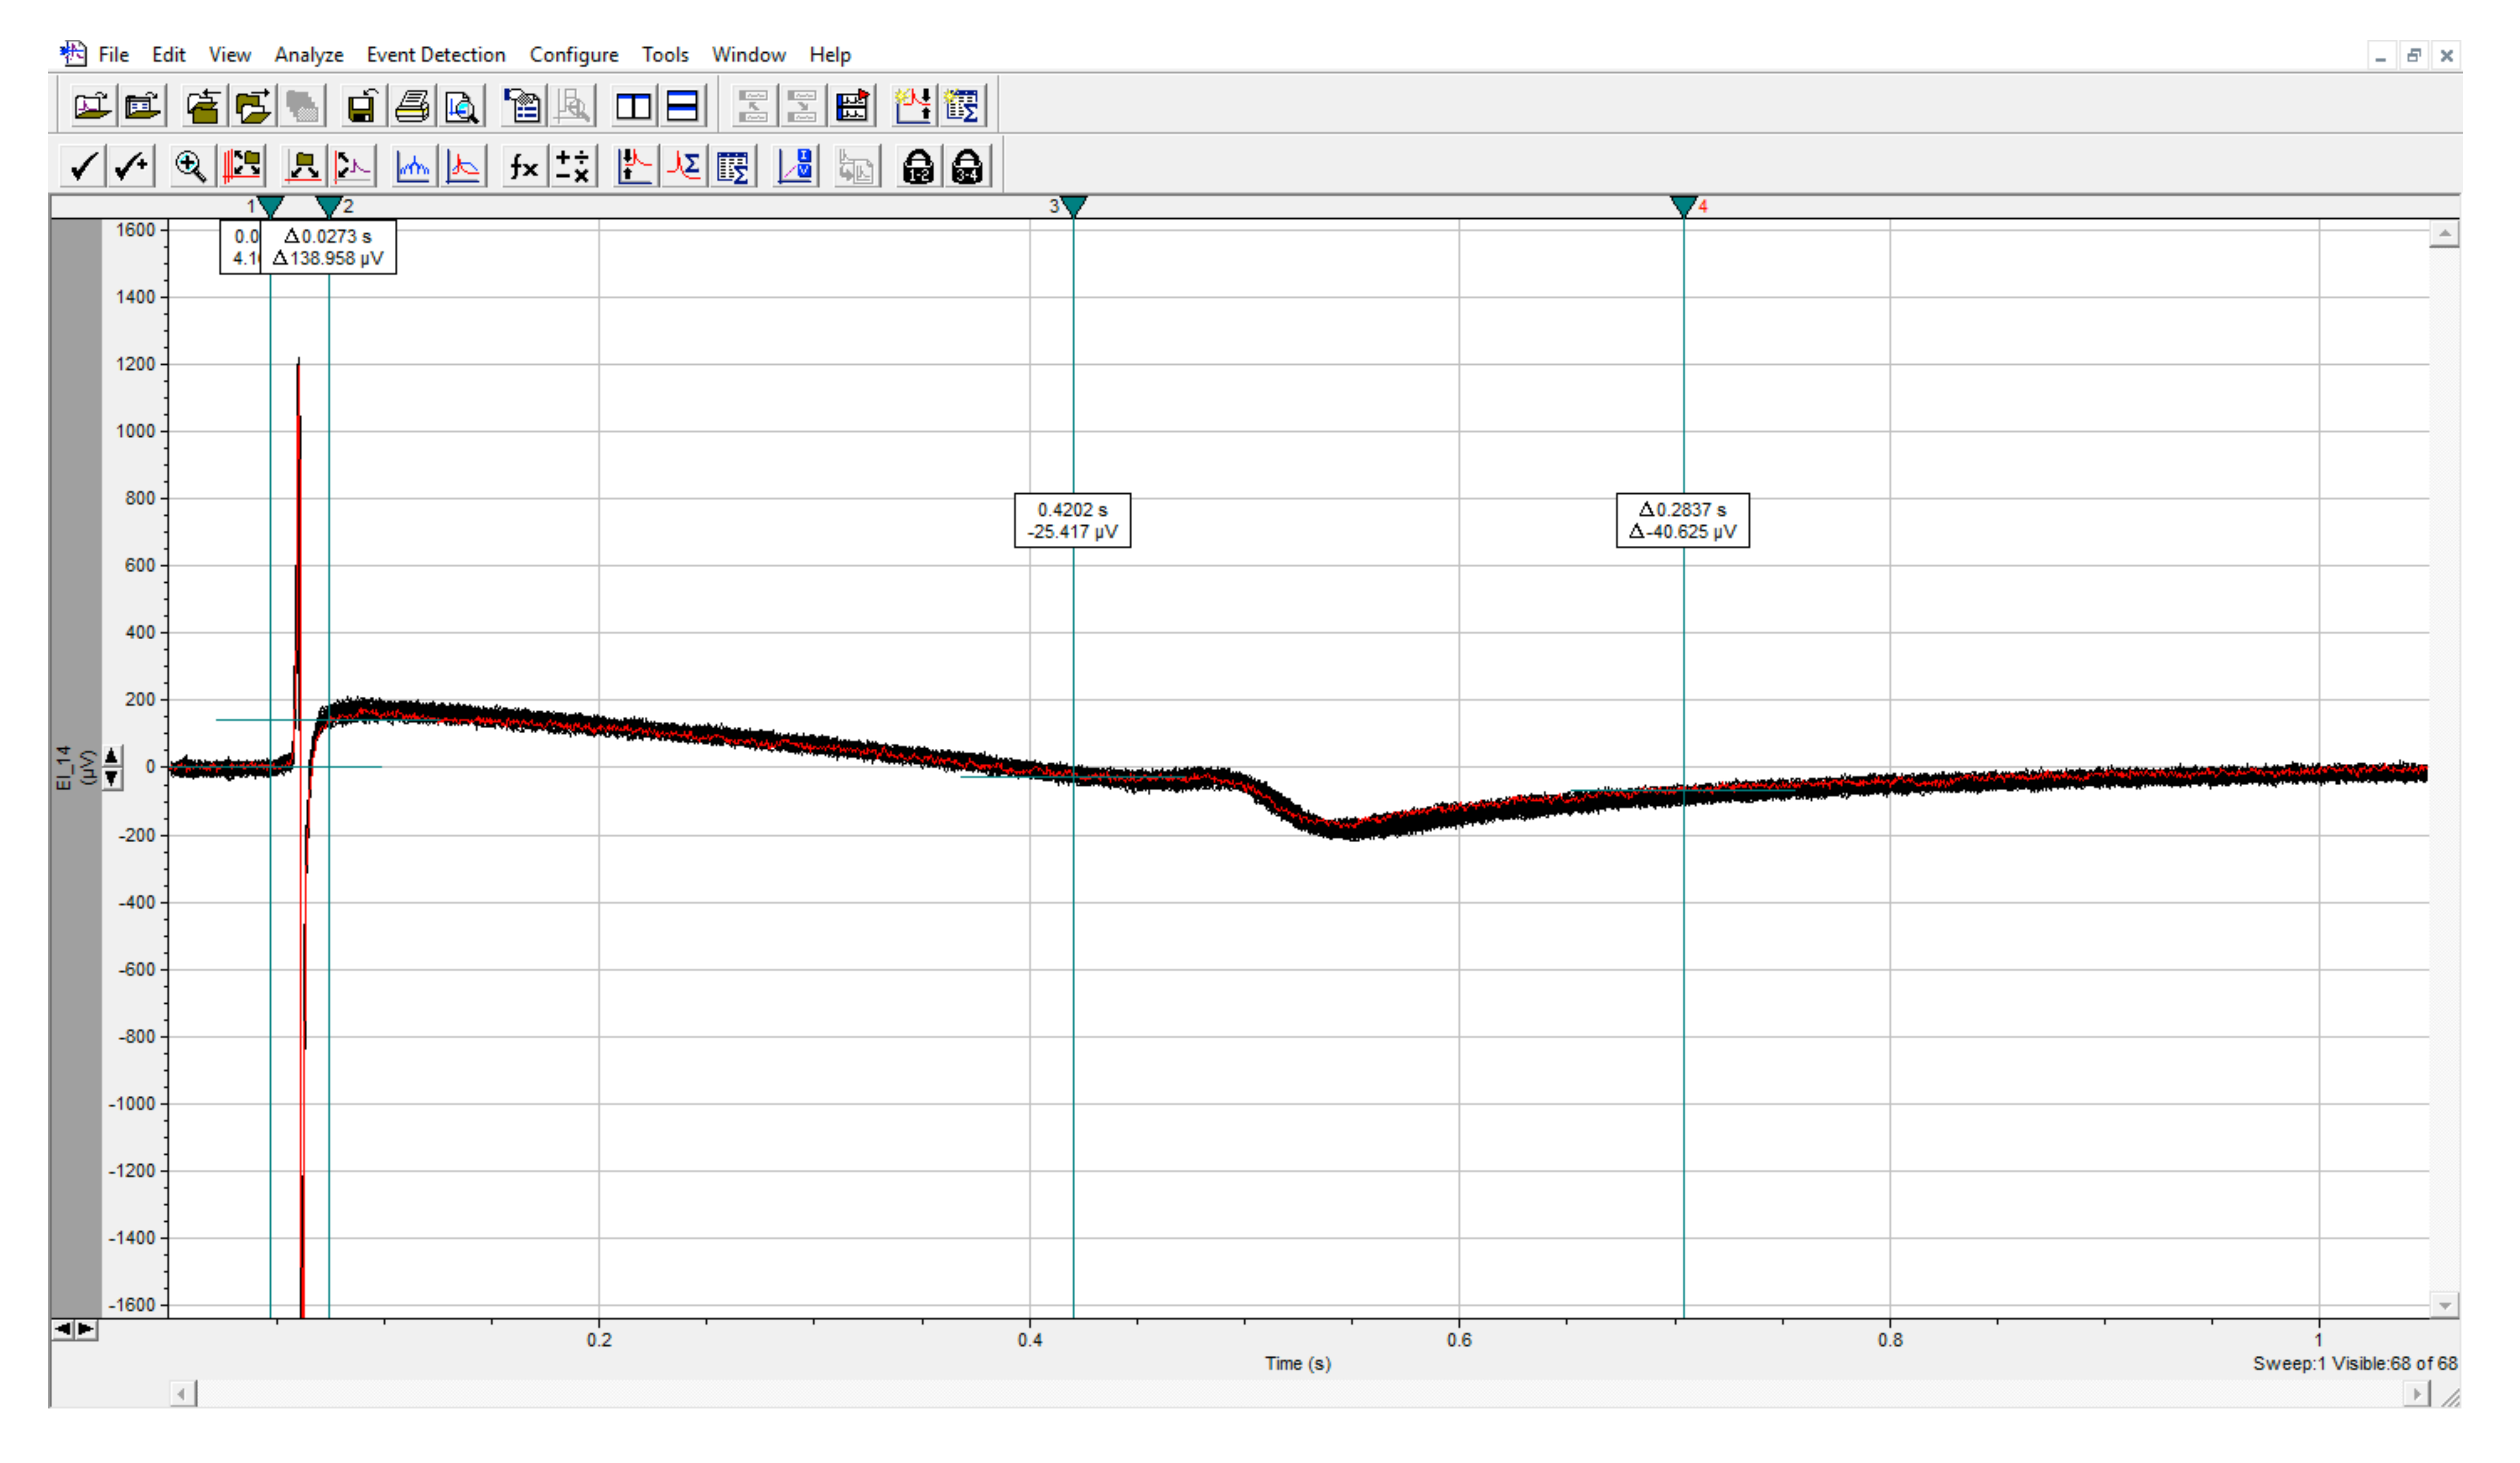
Task: Open the results sheet Sigma icon
Action: (x=733, y=166)
